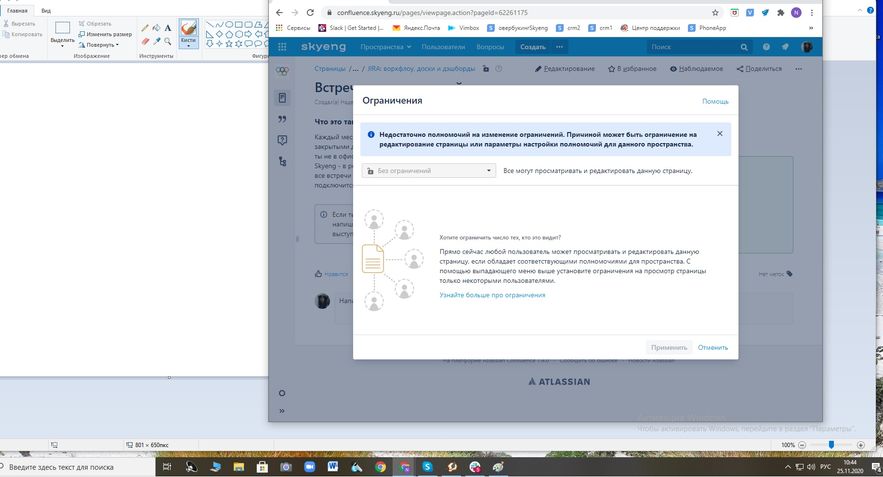Screen dimensions: 883x477
Task: Select the Magnifier tool in Paint
Action: coord(168,41)
